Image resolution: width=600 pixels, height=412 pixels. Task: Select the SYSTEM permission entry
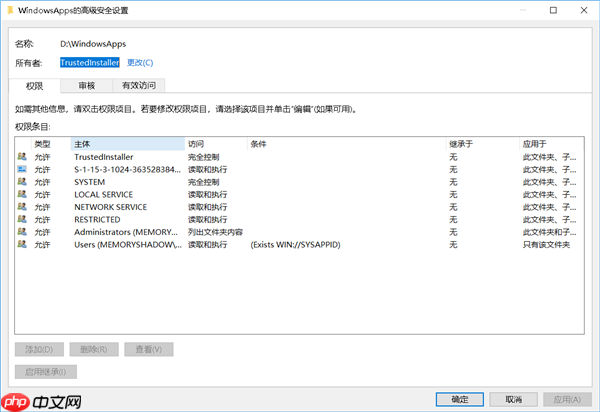tap(299, 182)
